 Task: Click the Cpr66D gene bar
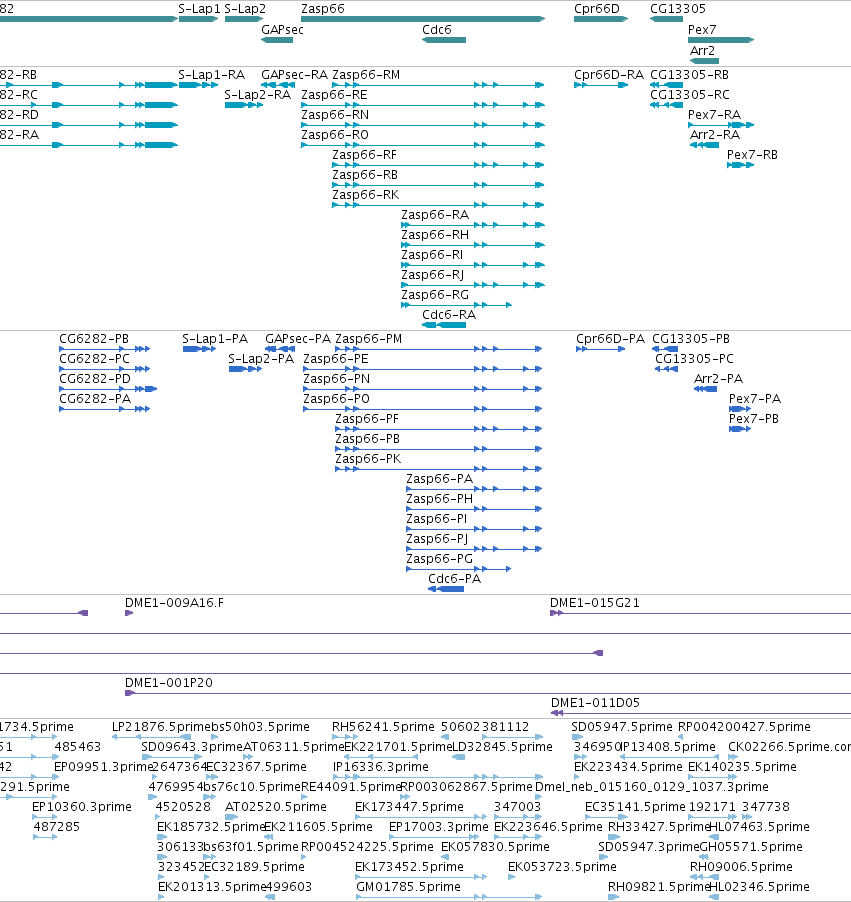coord(601,19)
